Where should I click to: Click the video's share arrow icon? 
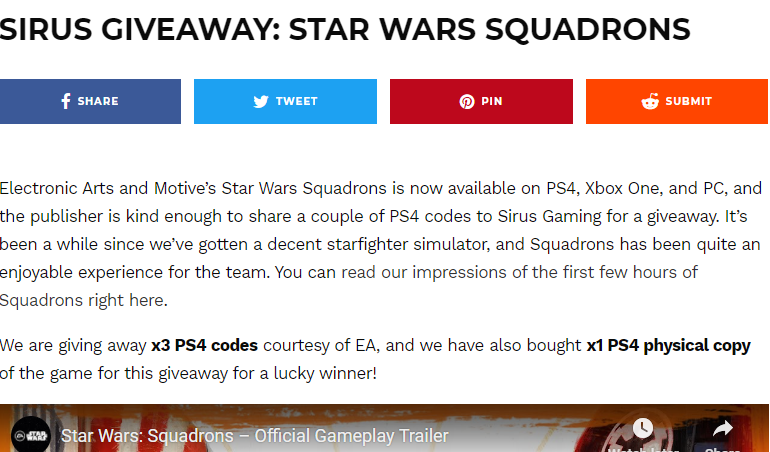click(722, 428)
